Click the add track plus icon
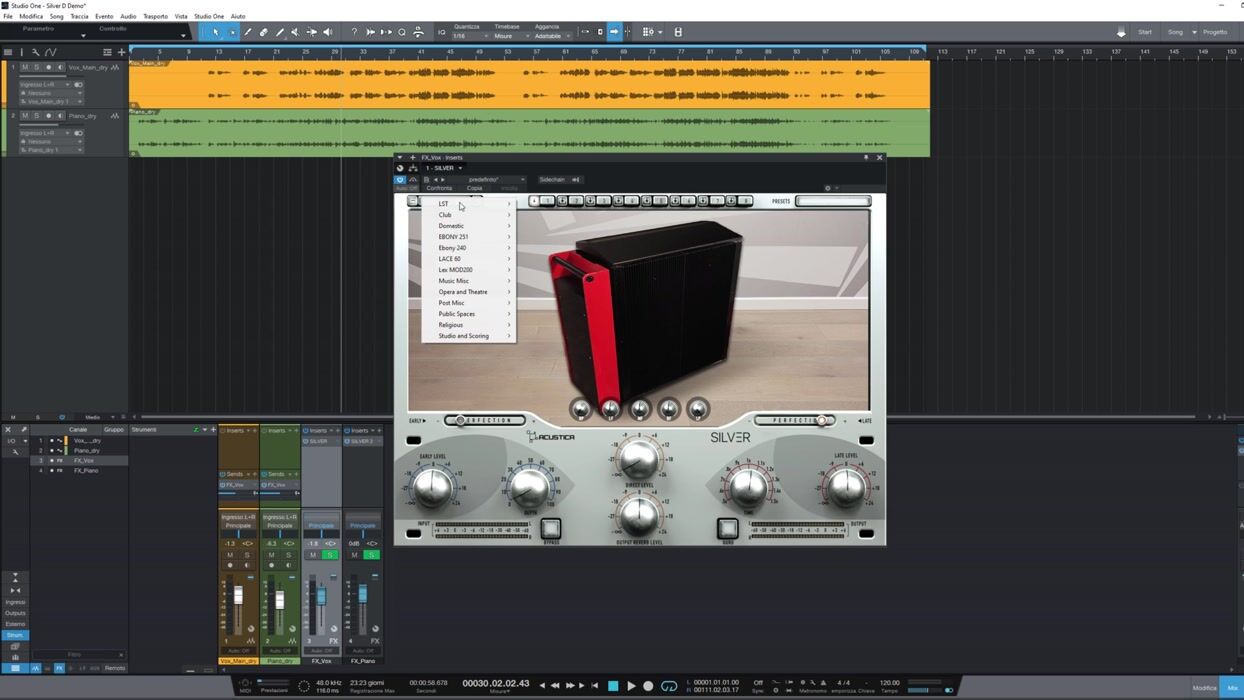Viewport: 1244px width, 700px height. click(x=121, y=52)
